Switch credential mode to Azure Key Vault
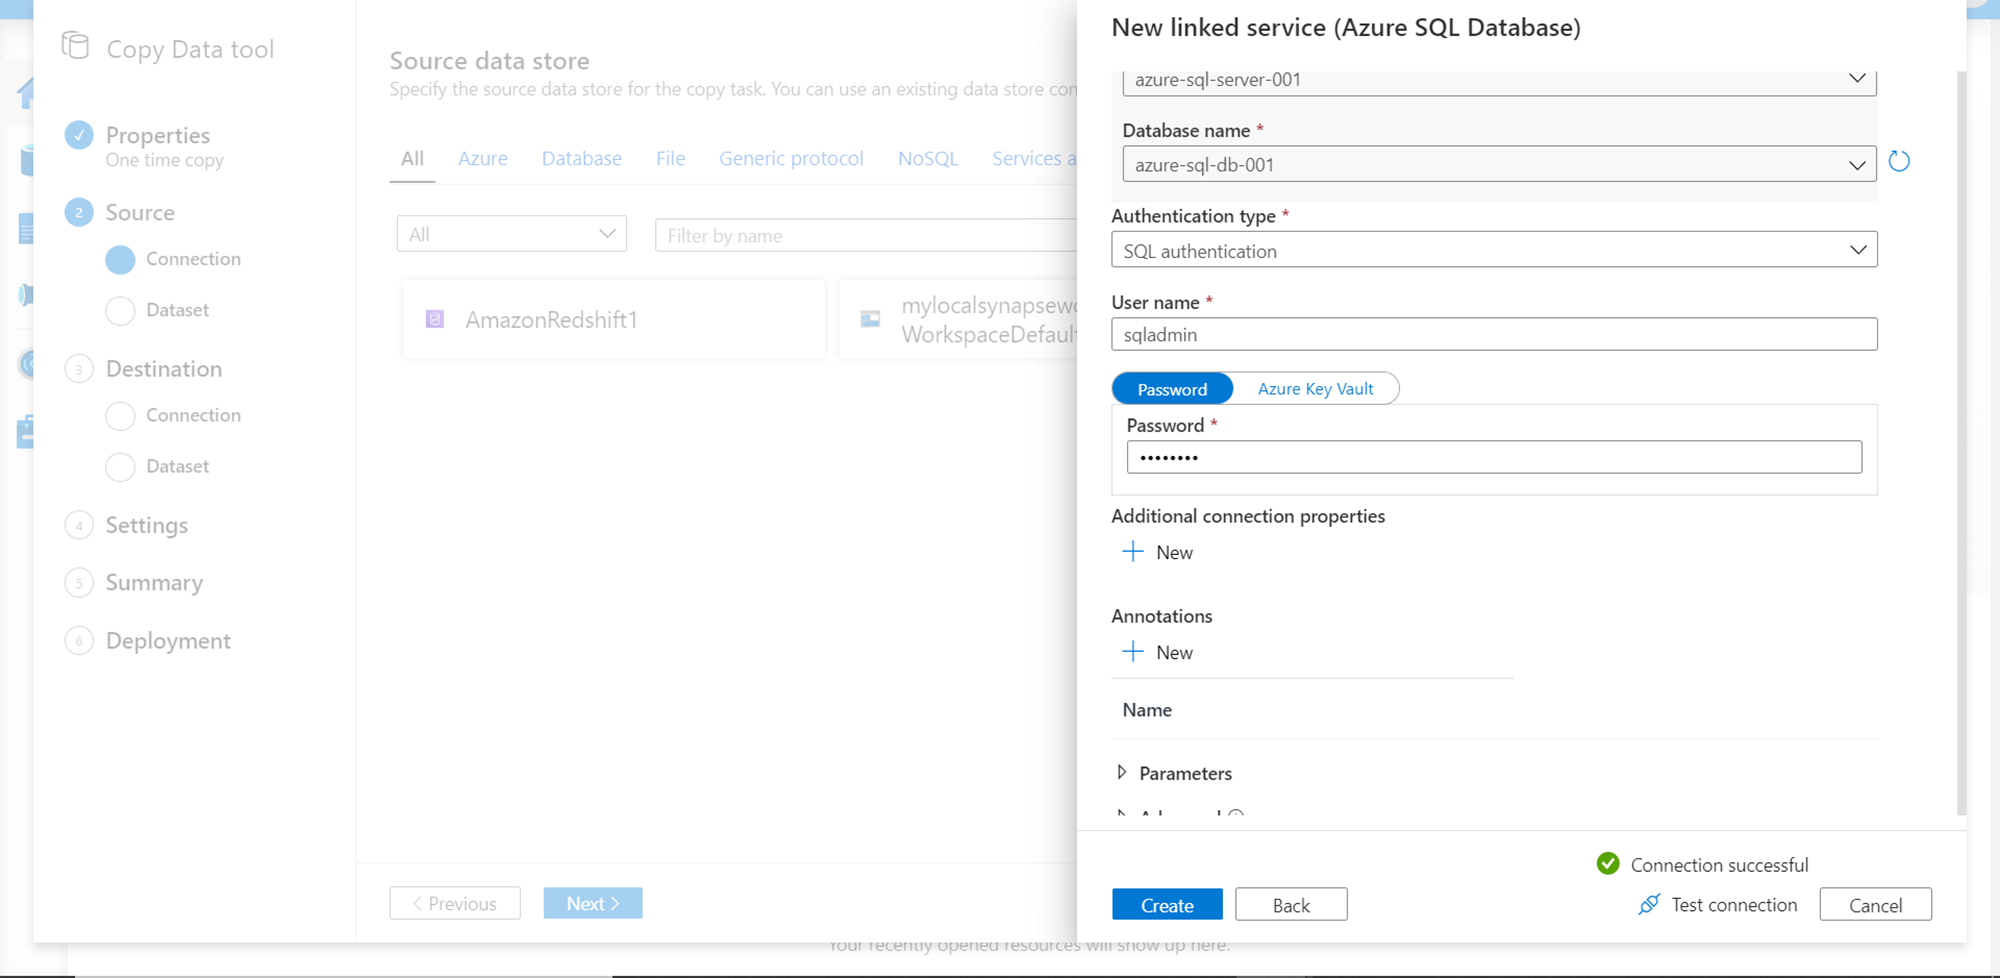This screenshot has height=978, width=2000. [1315, 389]
